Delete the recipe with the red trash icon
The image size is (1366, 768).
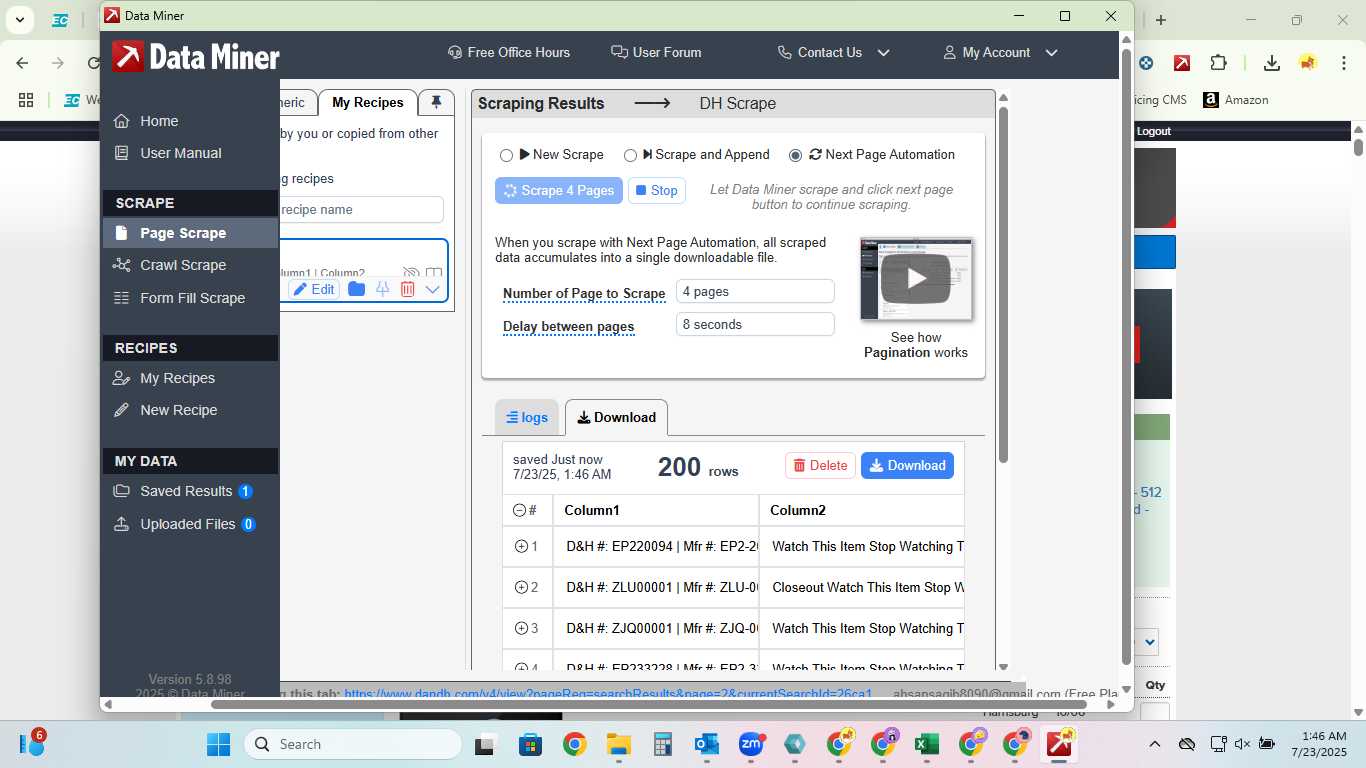coord(407,289)
